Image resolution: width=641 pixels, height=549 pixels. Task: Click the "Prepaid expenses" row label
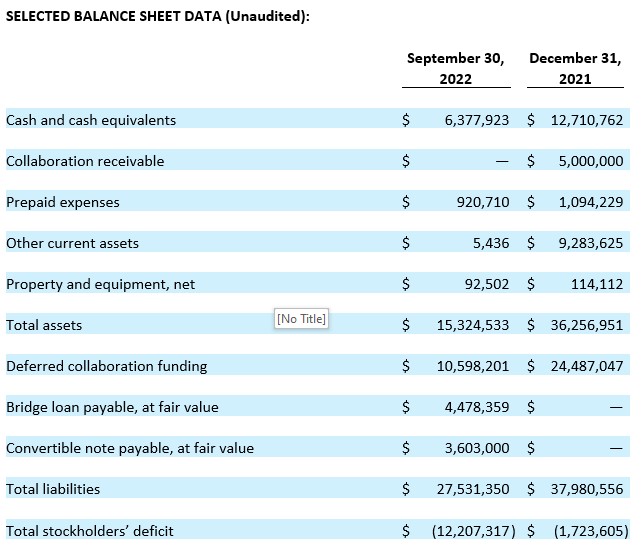point(63,202)
